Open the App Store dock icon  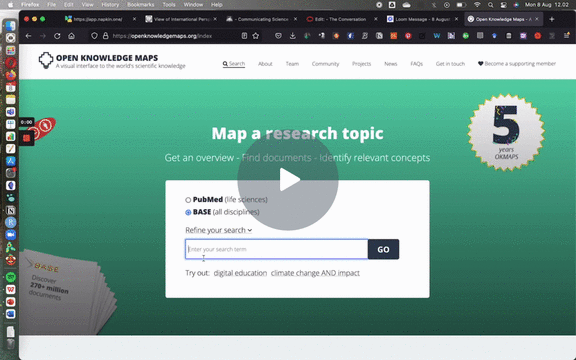tap(10, 161)
